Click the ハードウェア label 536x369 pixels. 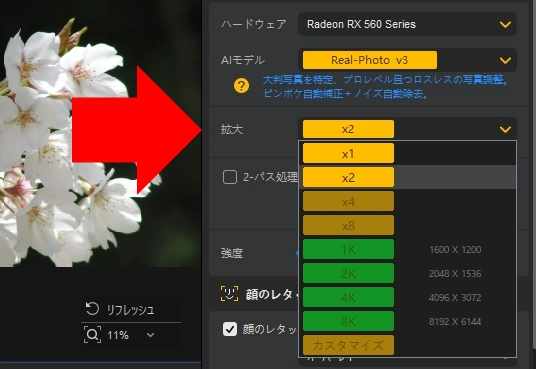tap(254, 24)
